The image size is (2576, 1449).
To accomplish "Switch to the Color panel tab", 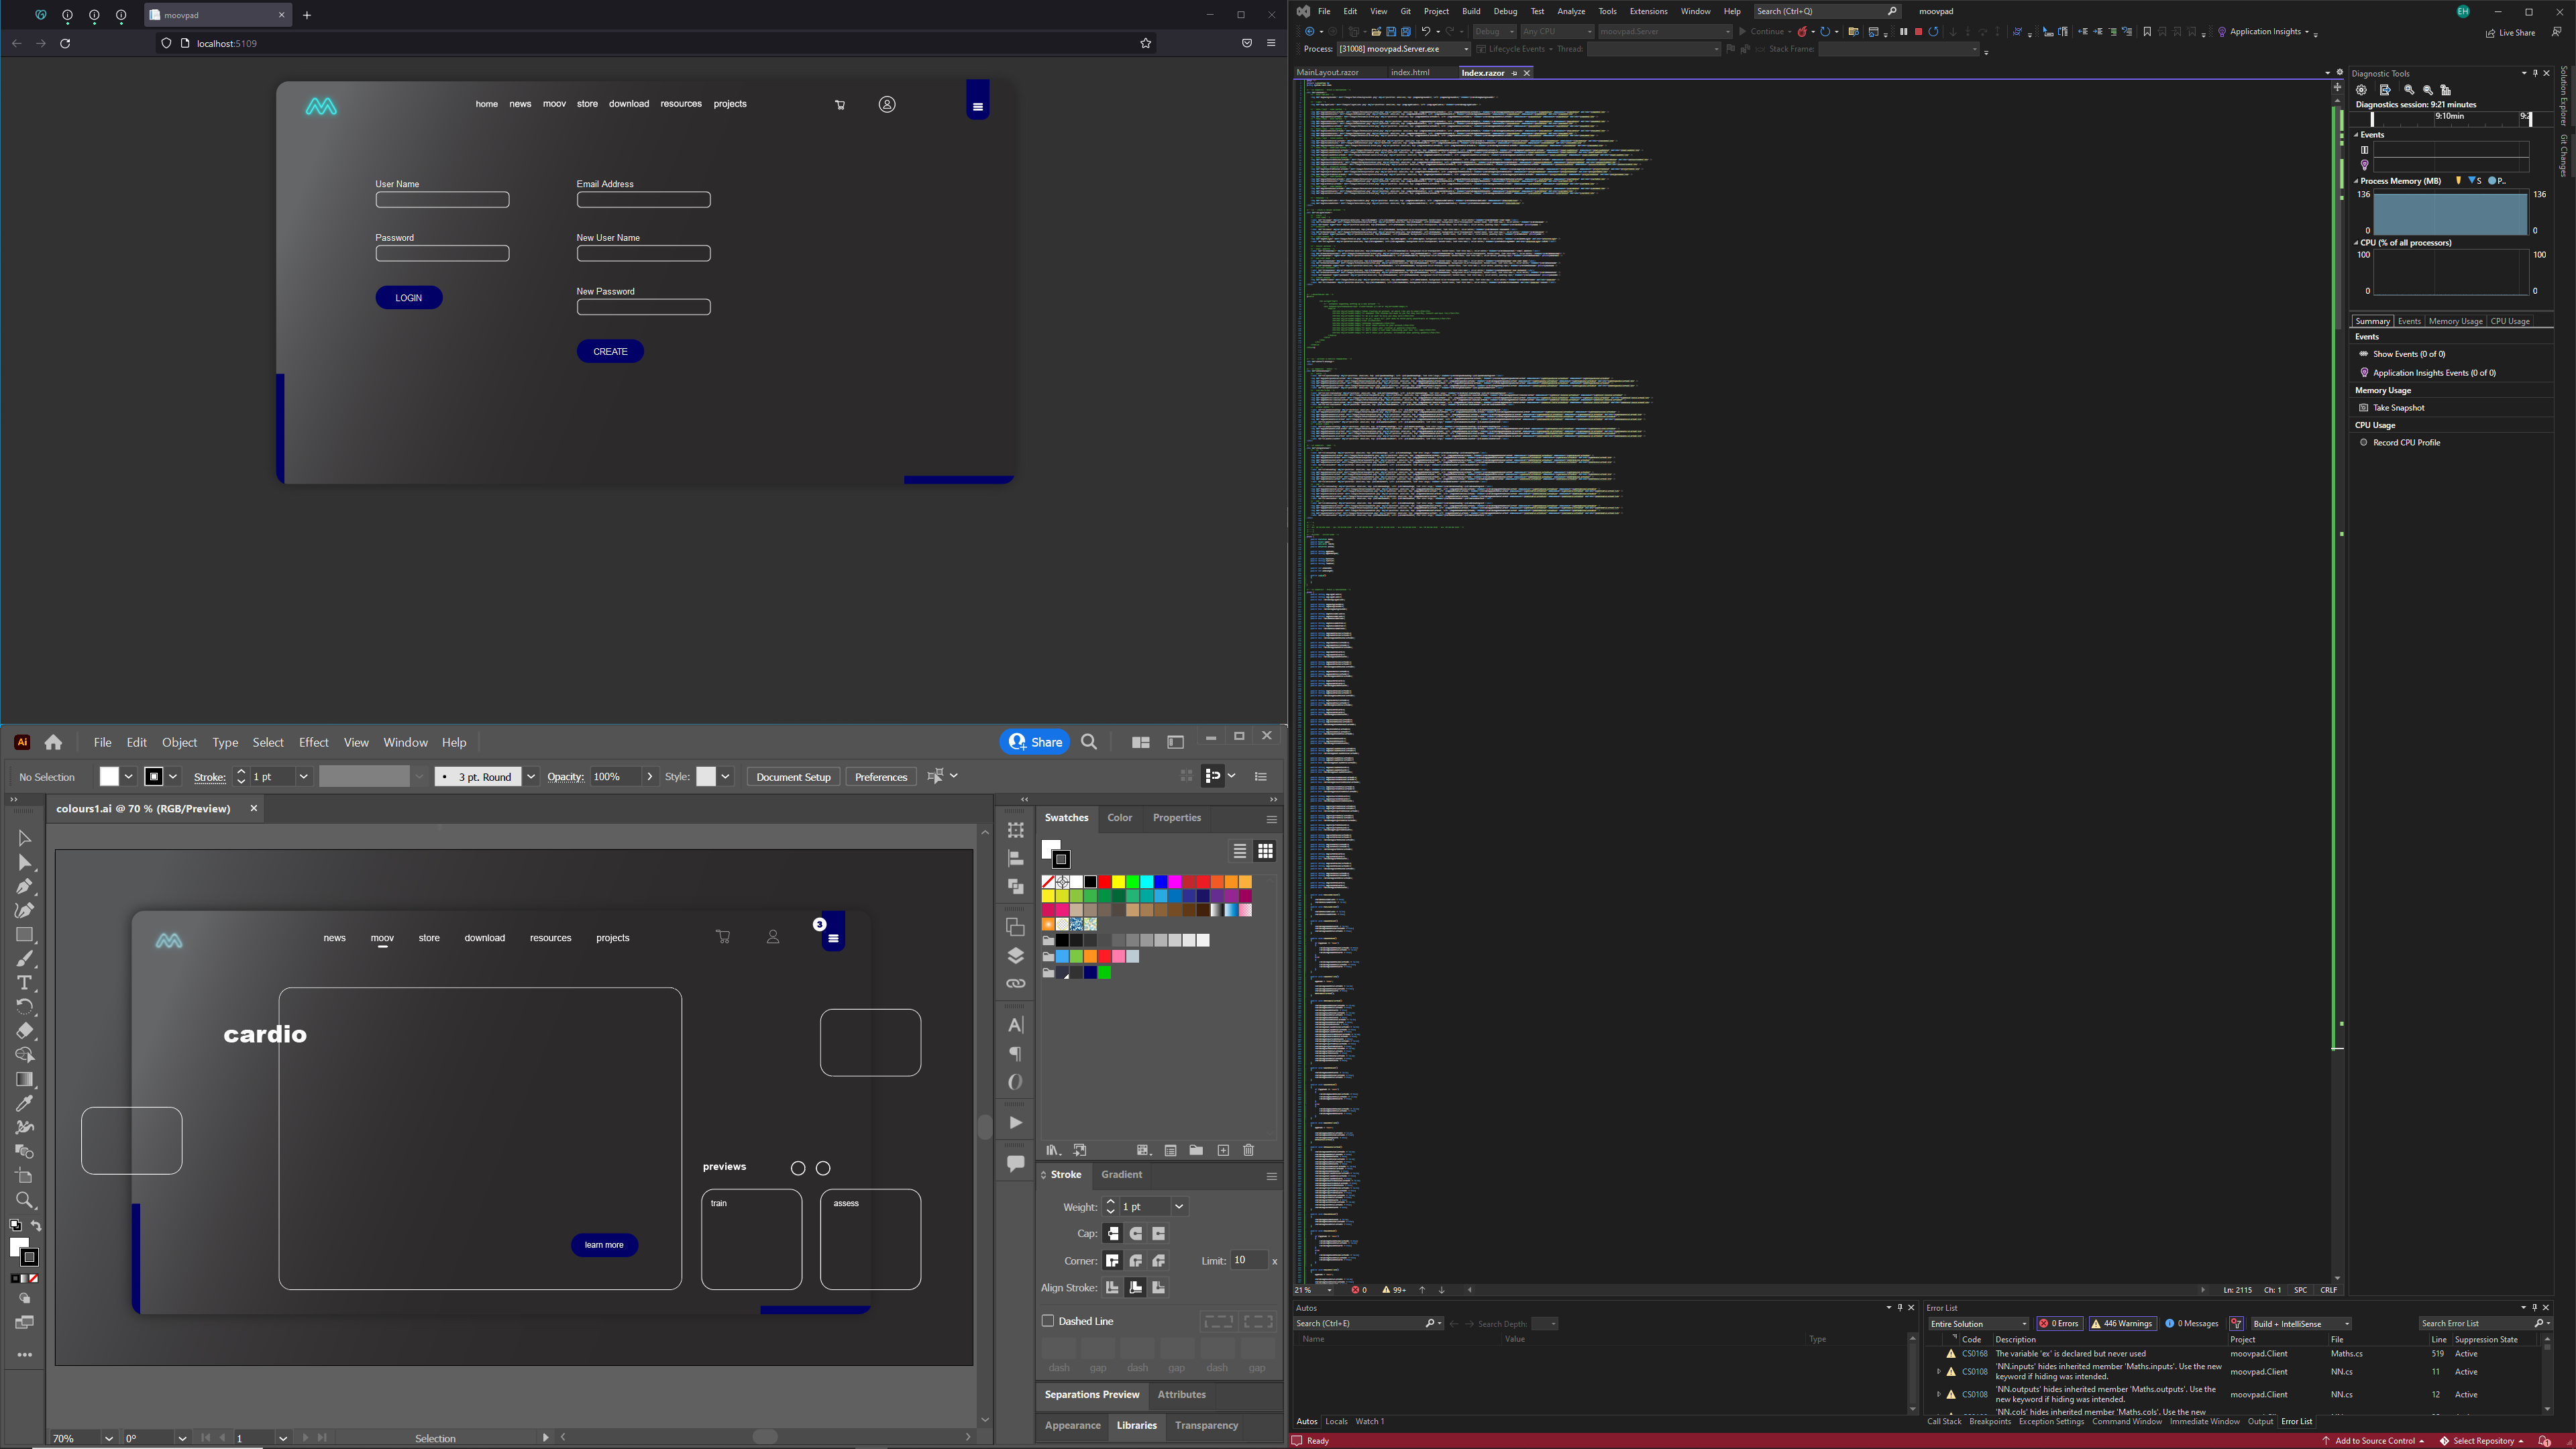I will [x=1119, y=817].
